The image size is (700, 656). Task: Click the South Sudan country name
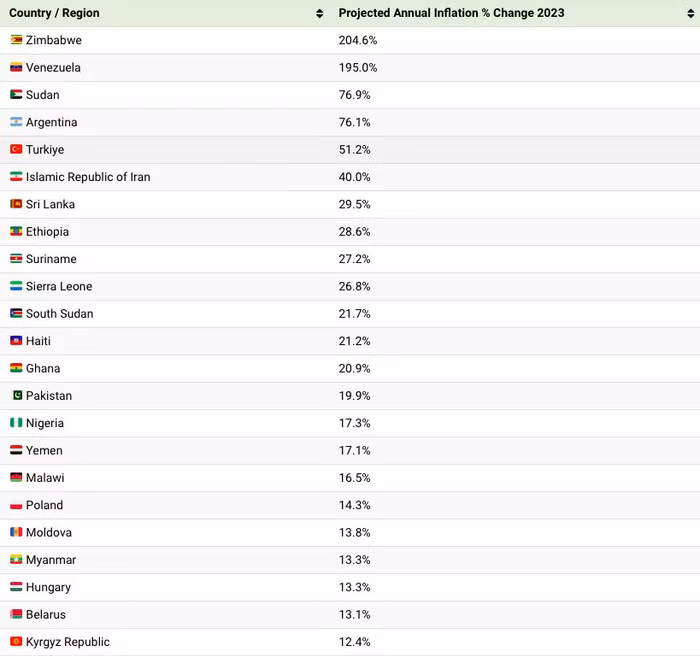click(60, 314)
